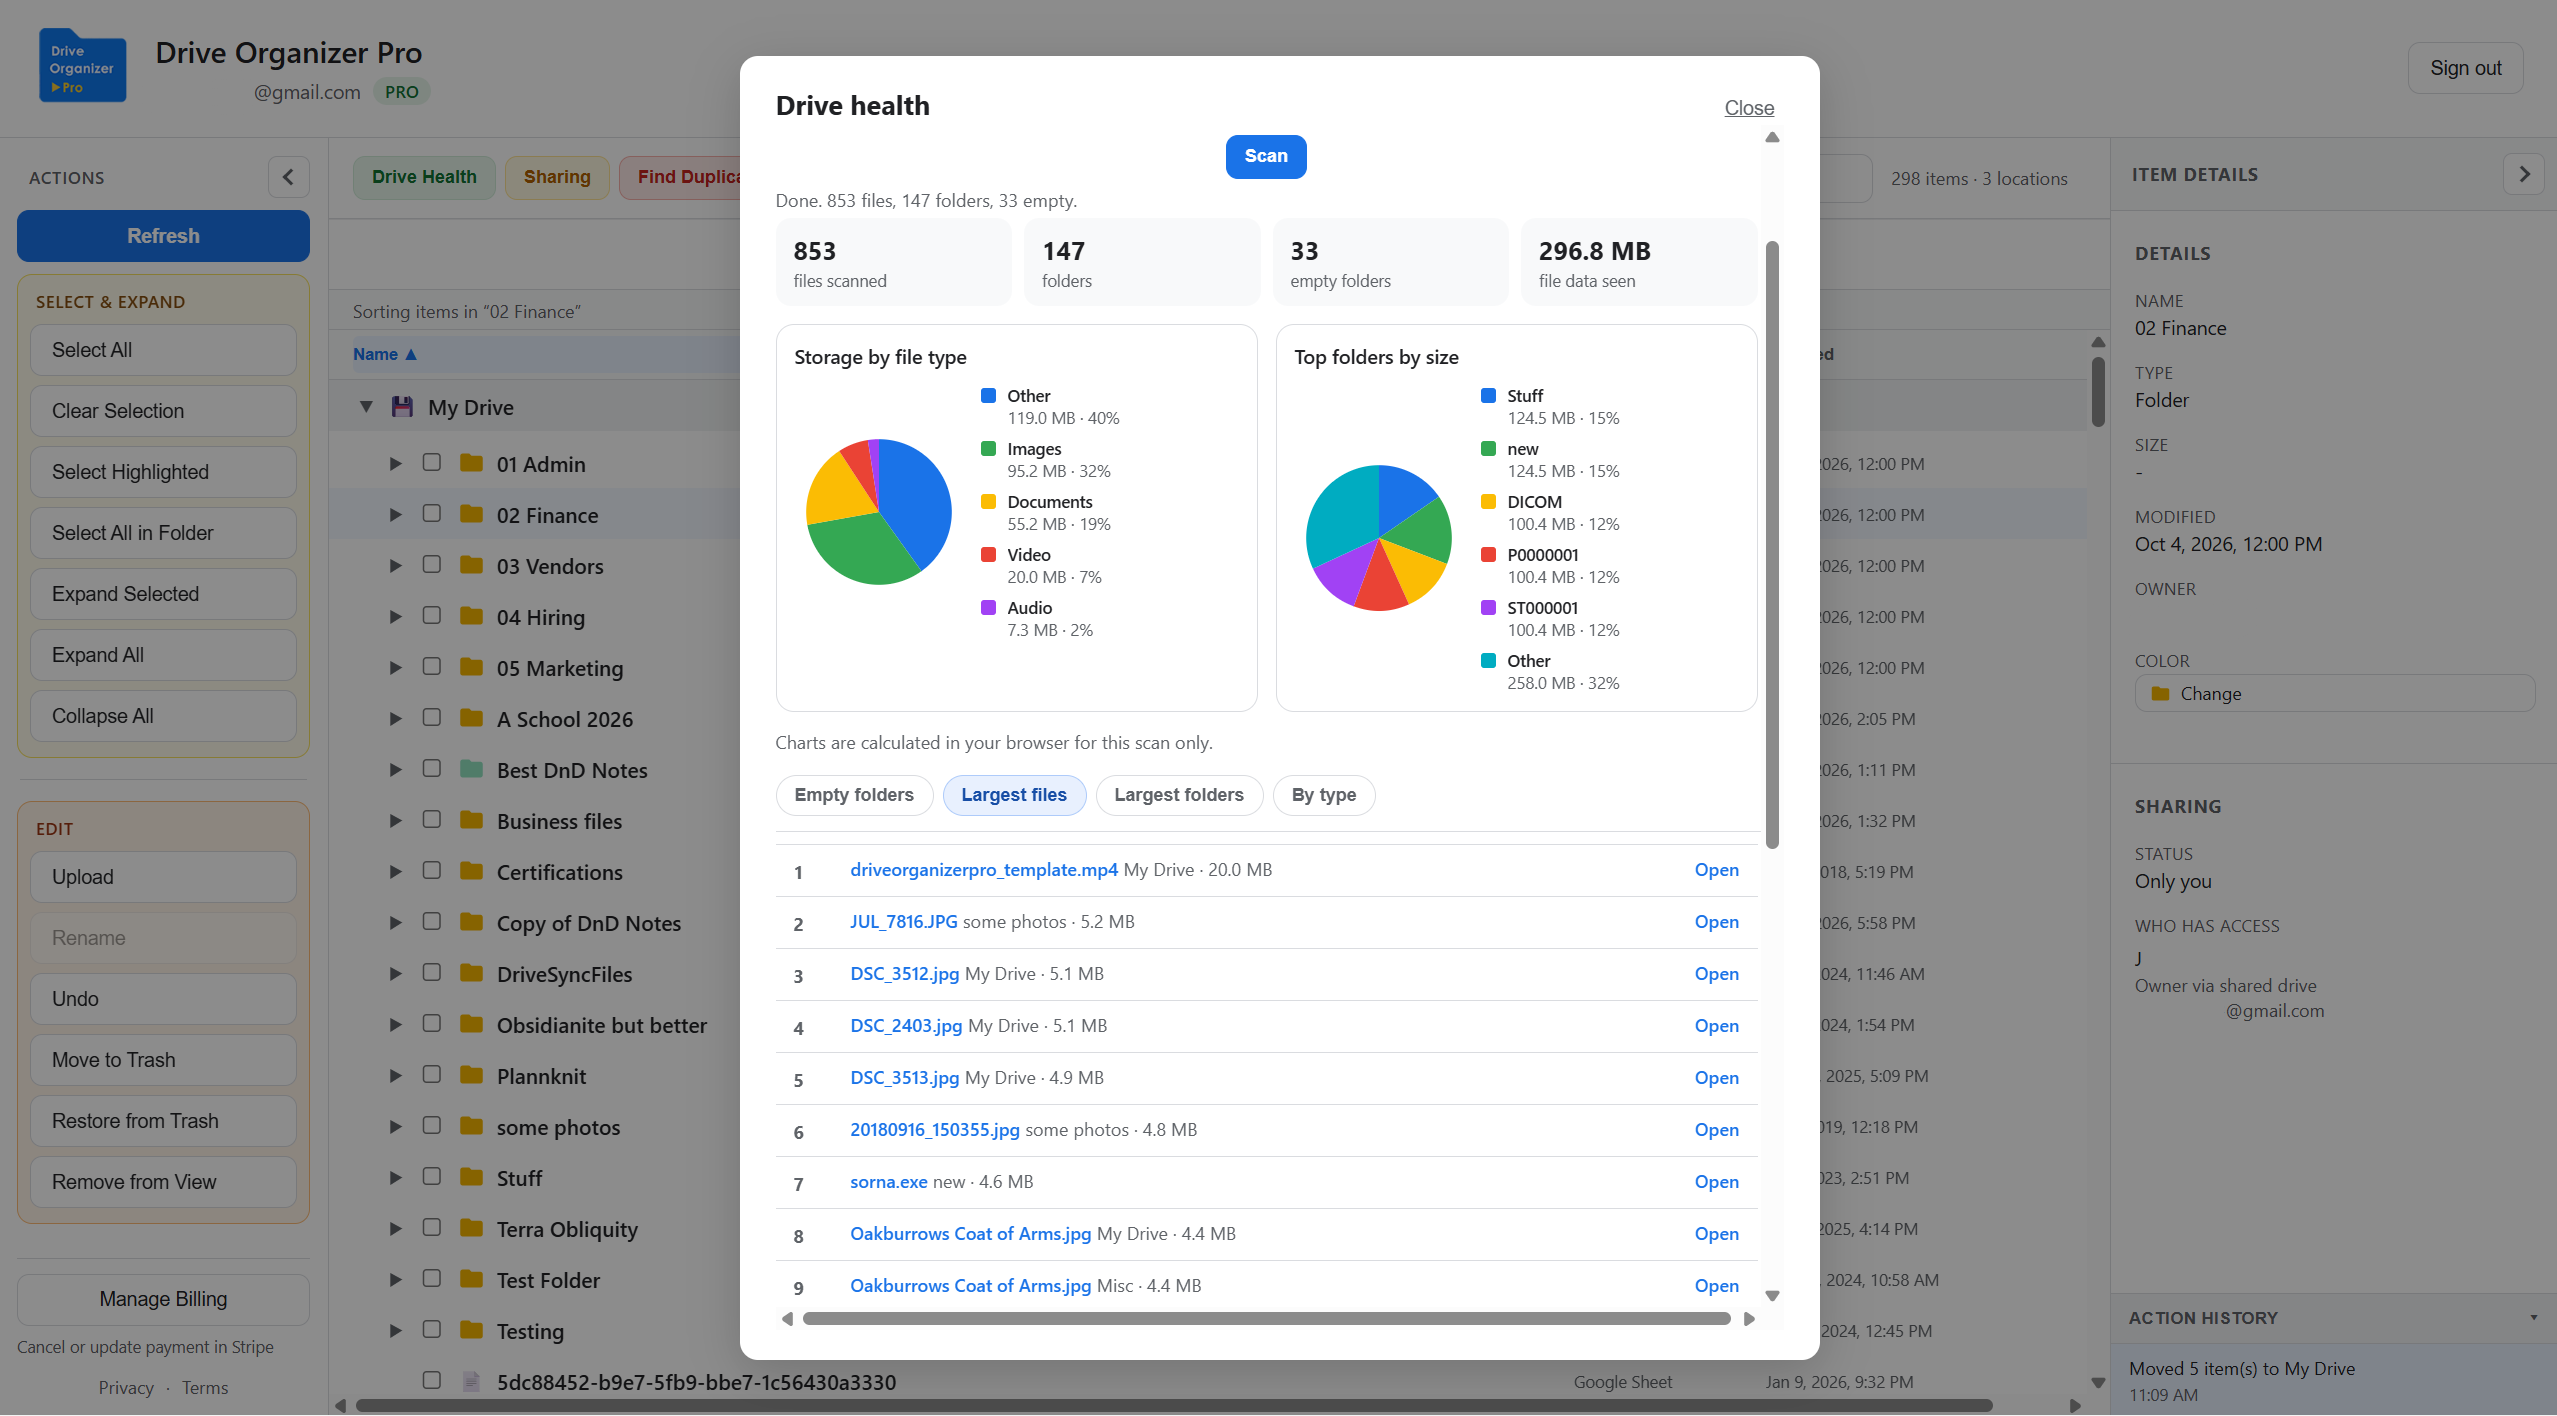Tick the checkbox for Testing folder
2557x1416 pixels.
point(432,1329)
